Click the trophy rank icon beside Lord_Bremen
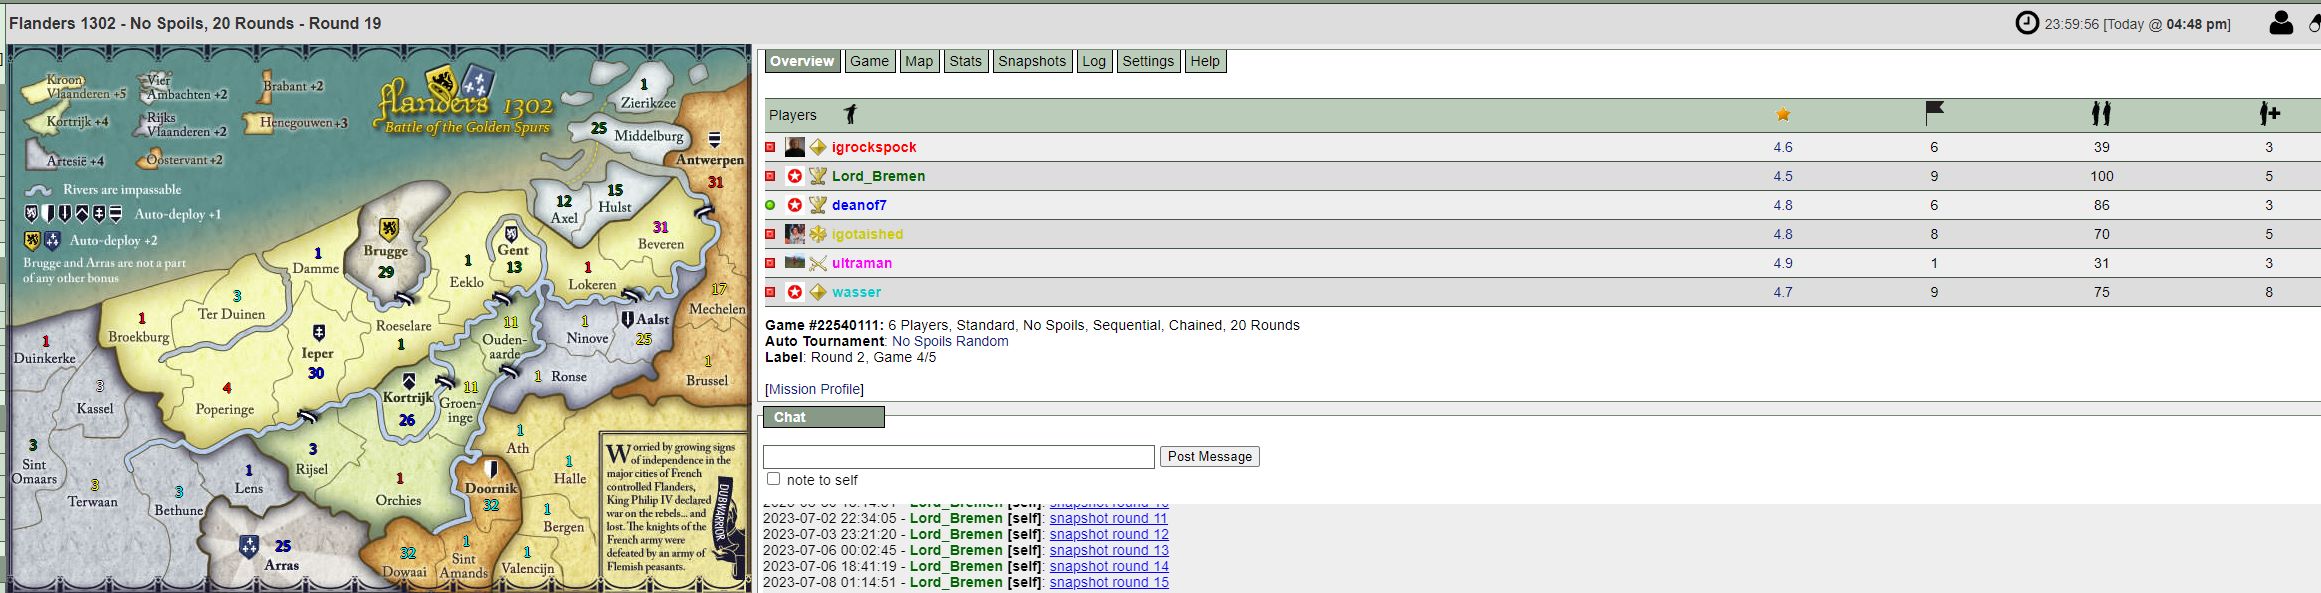2321x593 pixels. [818, 176]
